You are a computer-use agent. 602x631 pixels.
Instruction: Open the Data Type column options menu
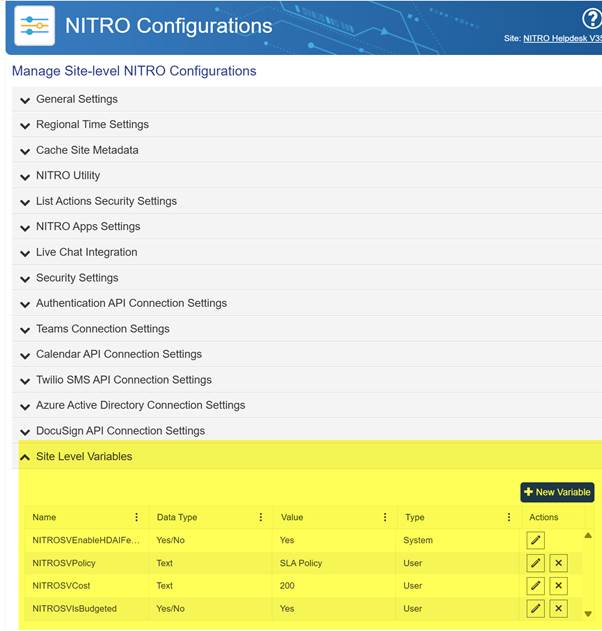tap(261, 517)
